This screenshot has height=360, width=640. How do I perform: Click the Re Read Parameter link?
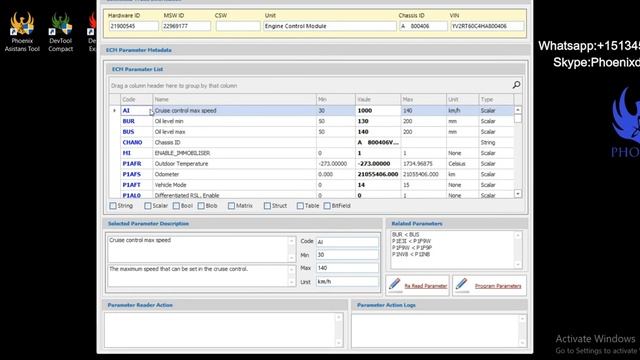pos(426,286)
